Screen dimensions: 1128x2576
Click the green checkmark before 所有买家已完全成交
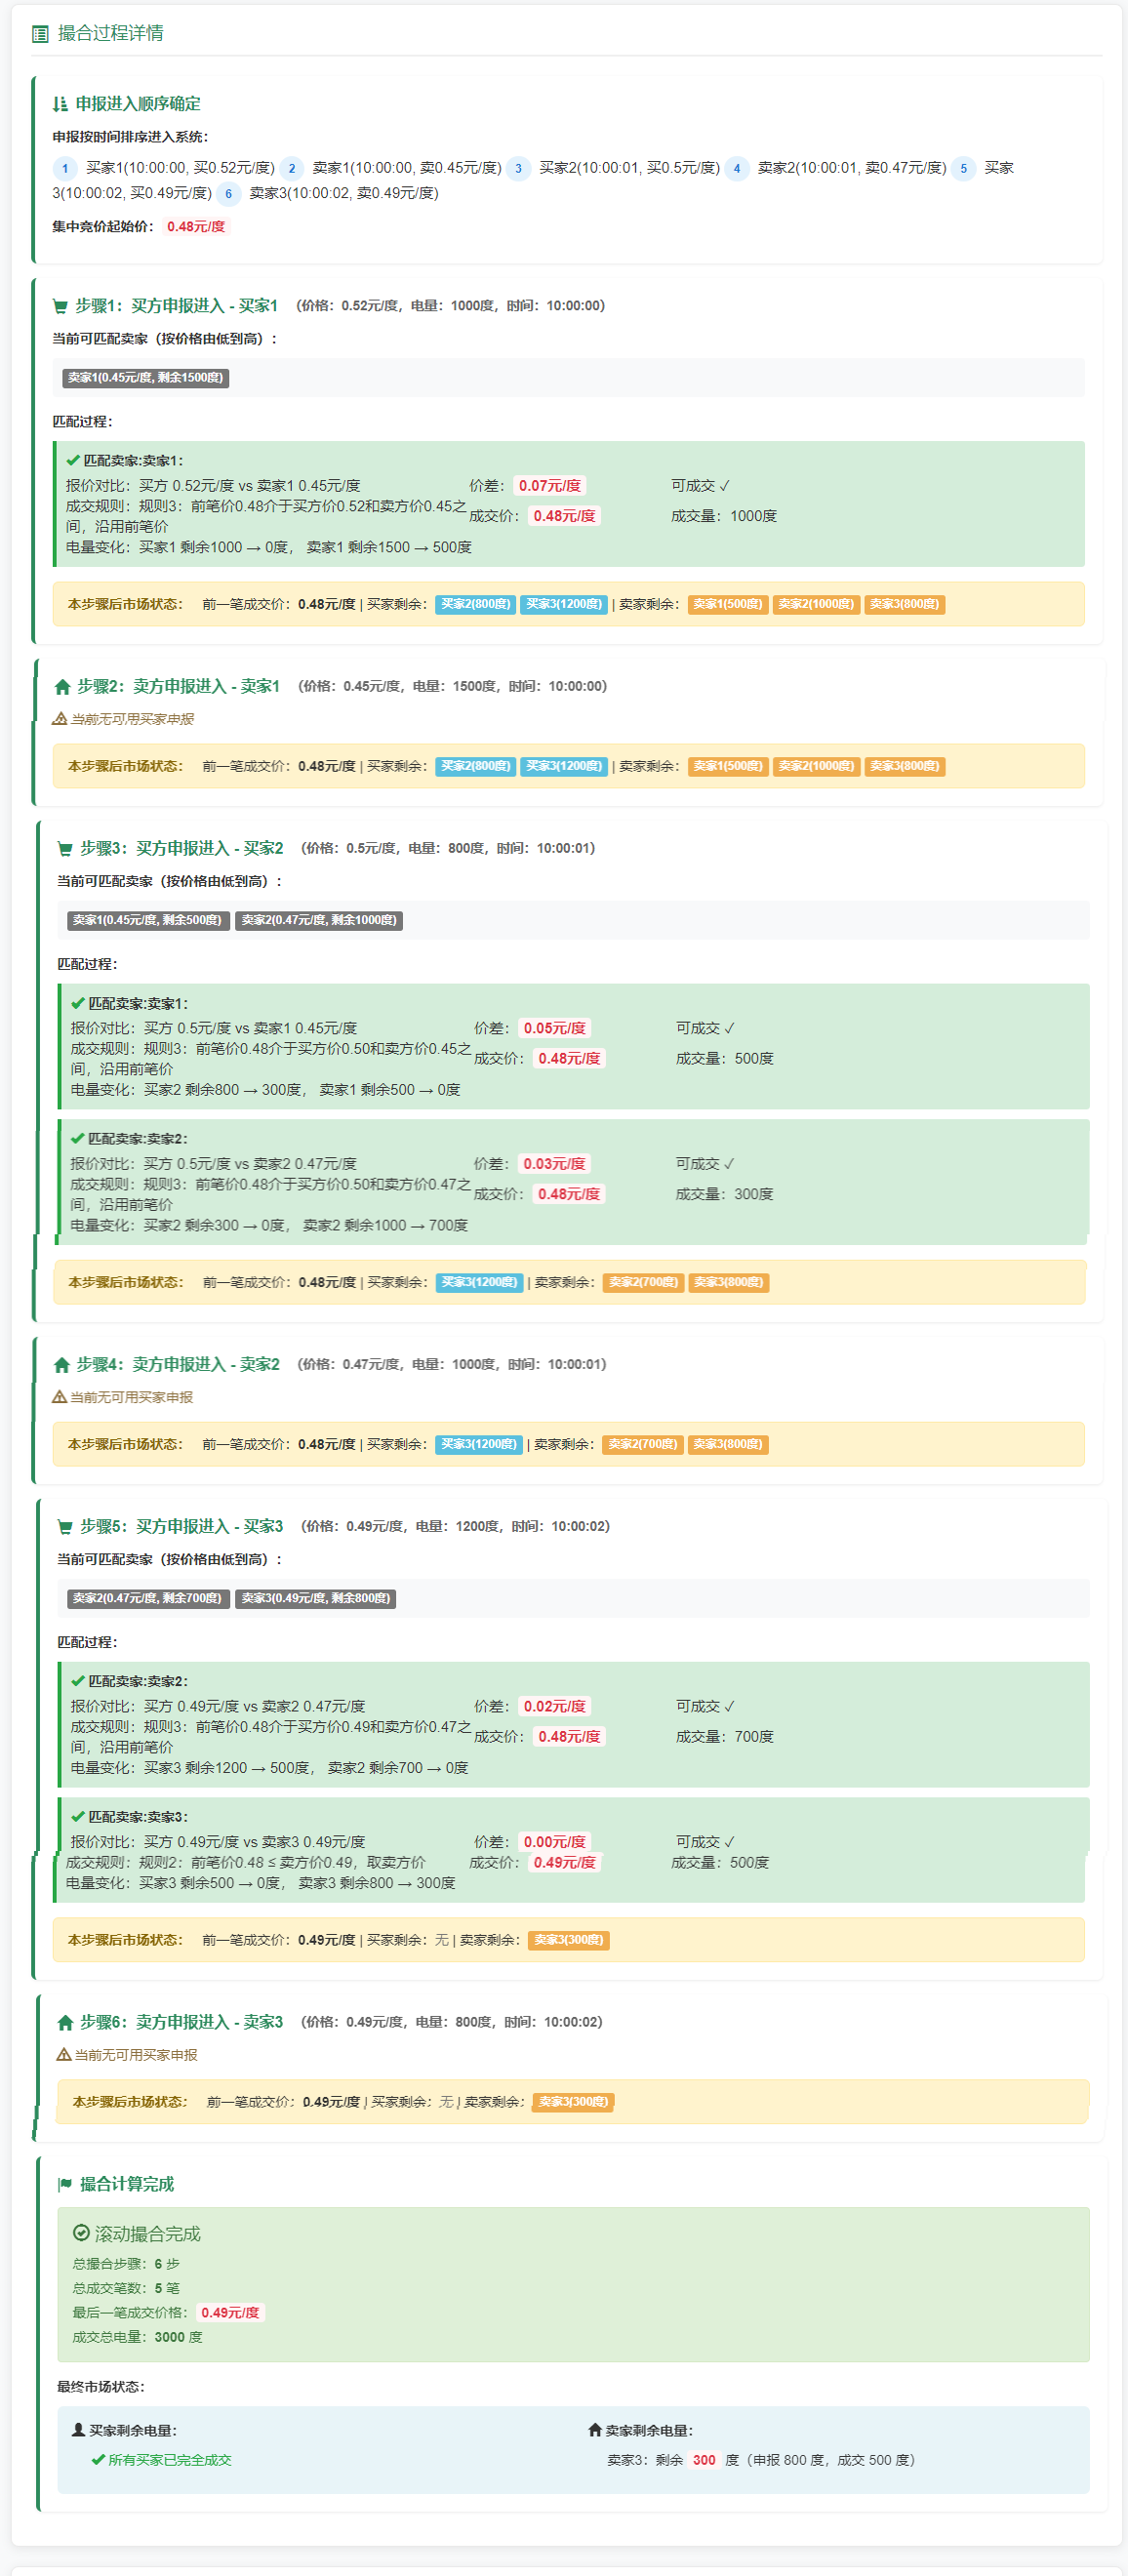(x=98, y=2460)
